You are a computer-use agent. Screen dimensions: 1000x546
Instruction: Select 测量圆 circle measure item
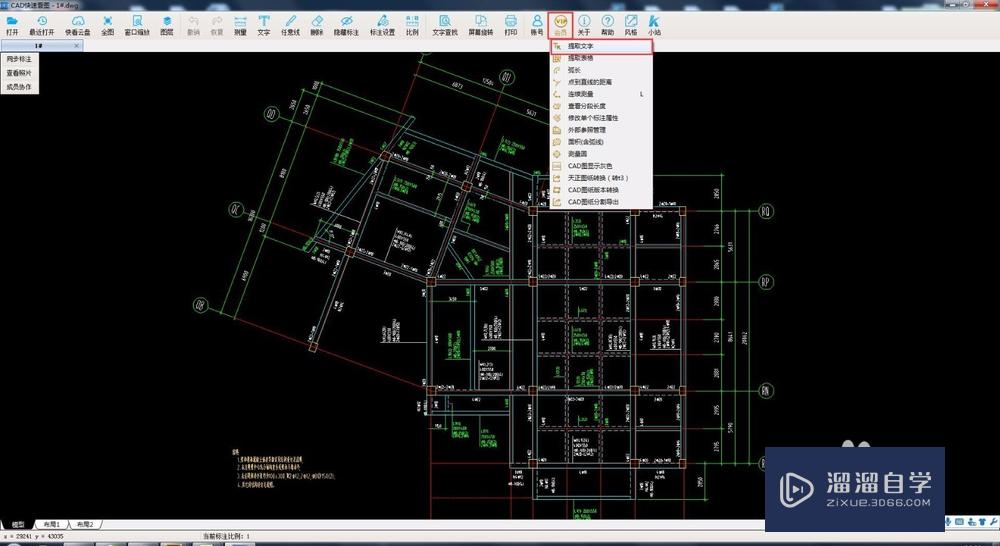(601, 154)
